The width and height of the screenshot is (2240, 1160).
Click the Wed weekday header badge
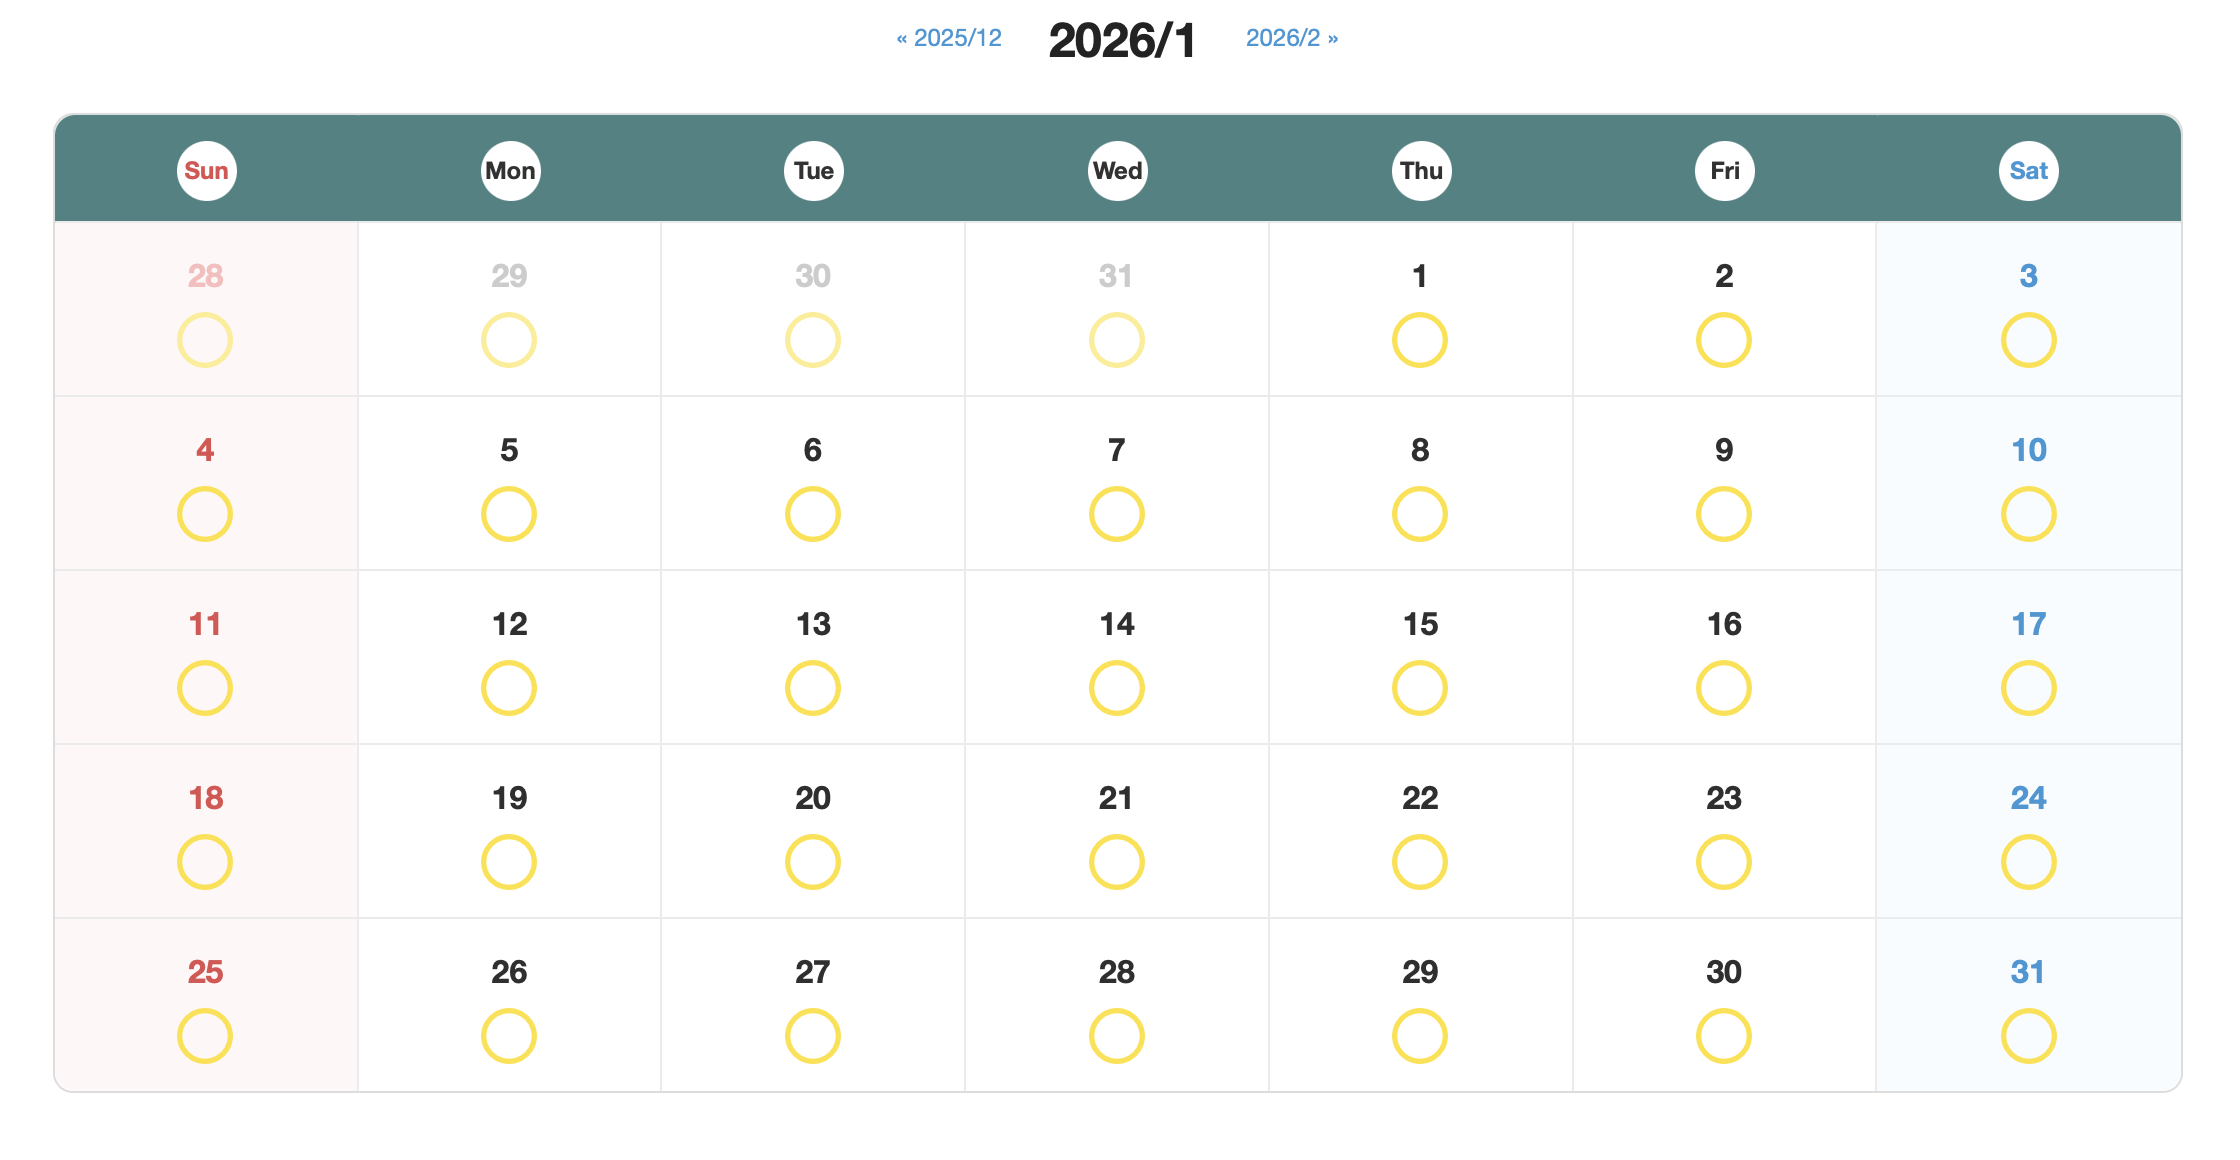(x=1117, y=171)
